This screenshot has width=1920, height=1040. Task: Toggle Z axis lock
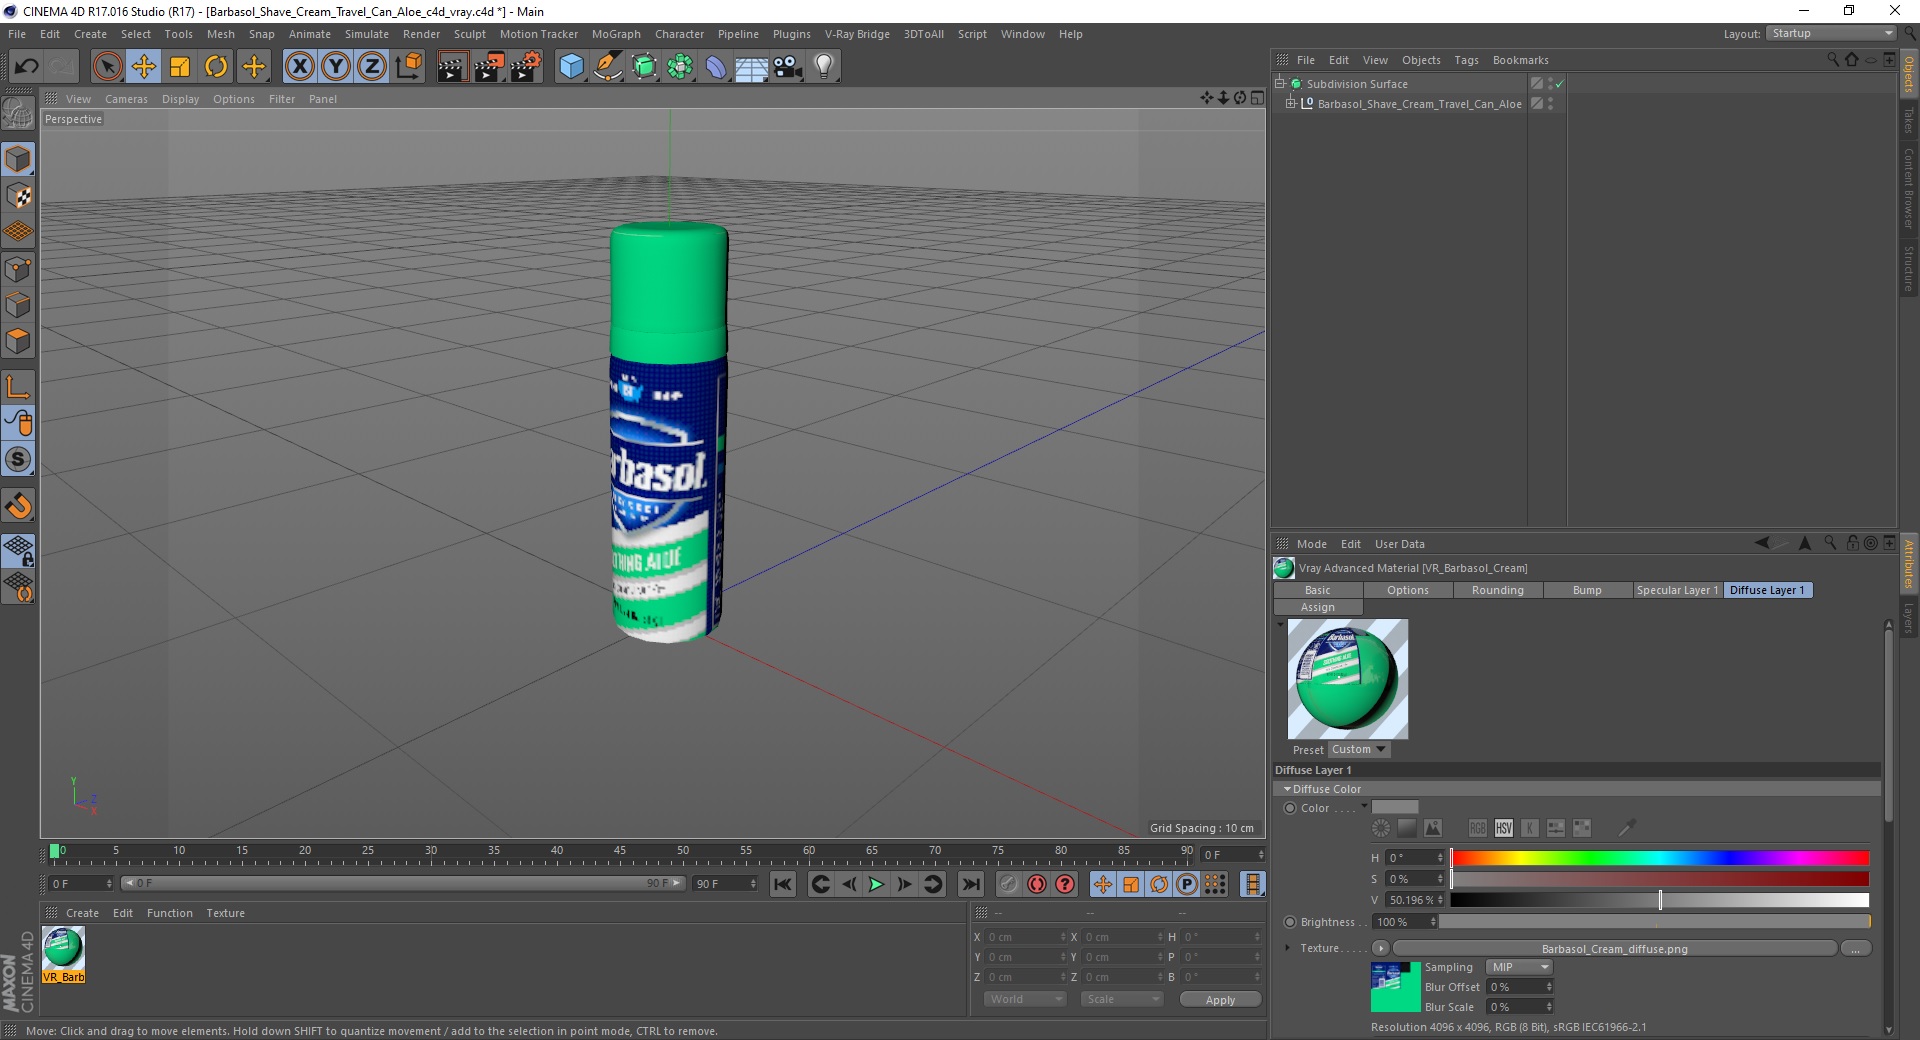click(x=371, y=67)
